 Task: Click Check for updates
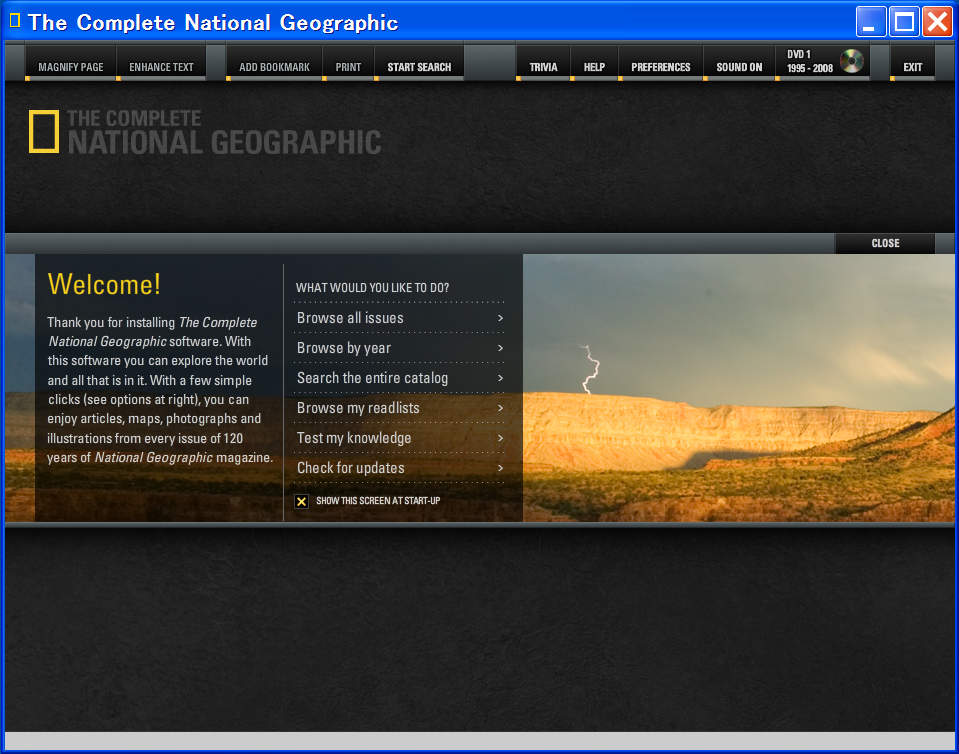click(400, 468)
